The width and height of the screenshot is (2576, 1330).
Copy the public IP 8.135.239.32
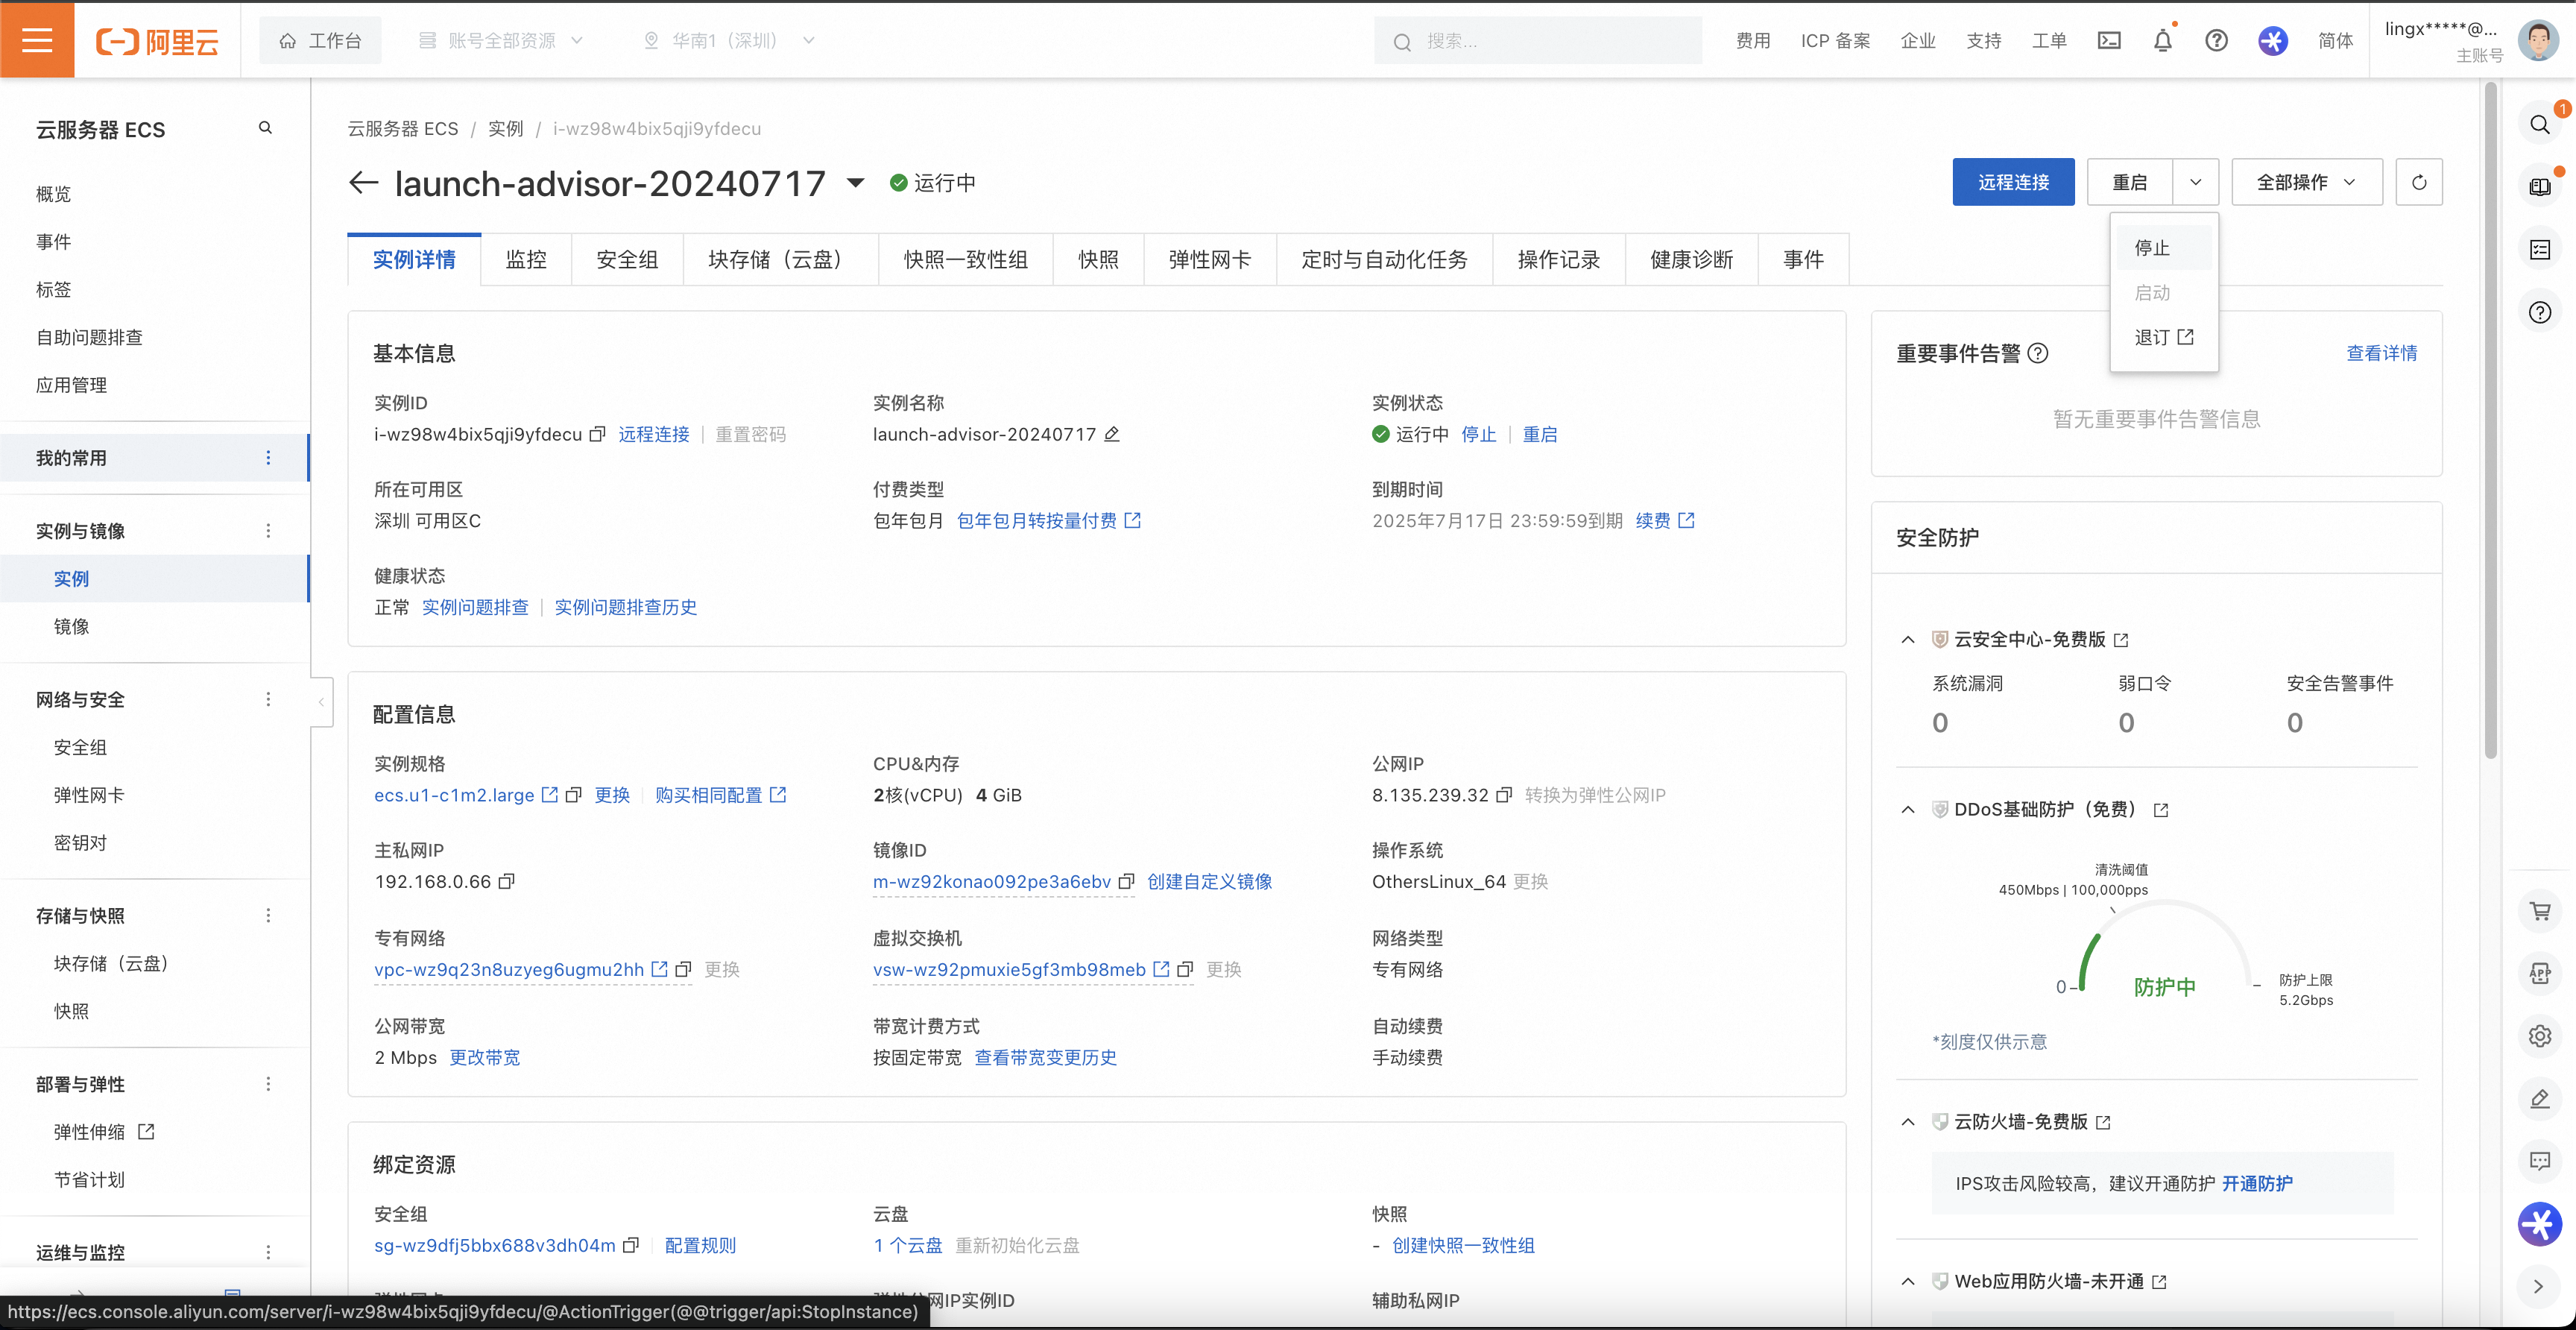[x=1503, y=795]
